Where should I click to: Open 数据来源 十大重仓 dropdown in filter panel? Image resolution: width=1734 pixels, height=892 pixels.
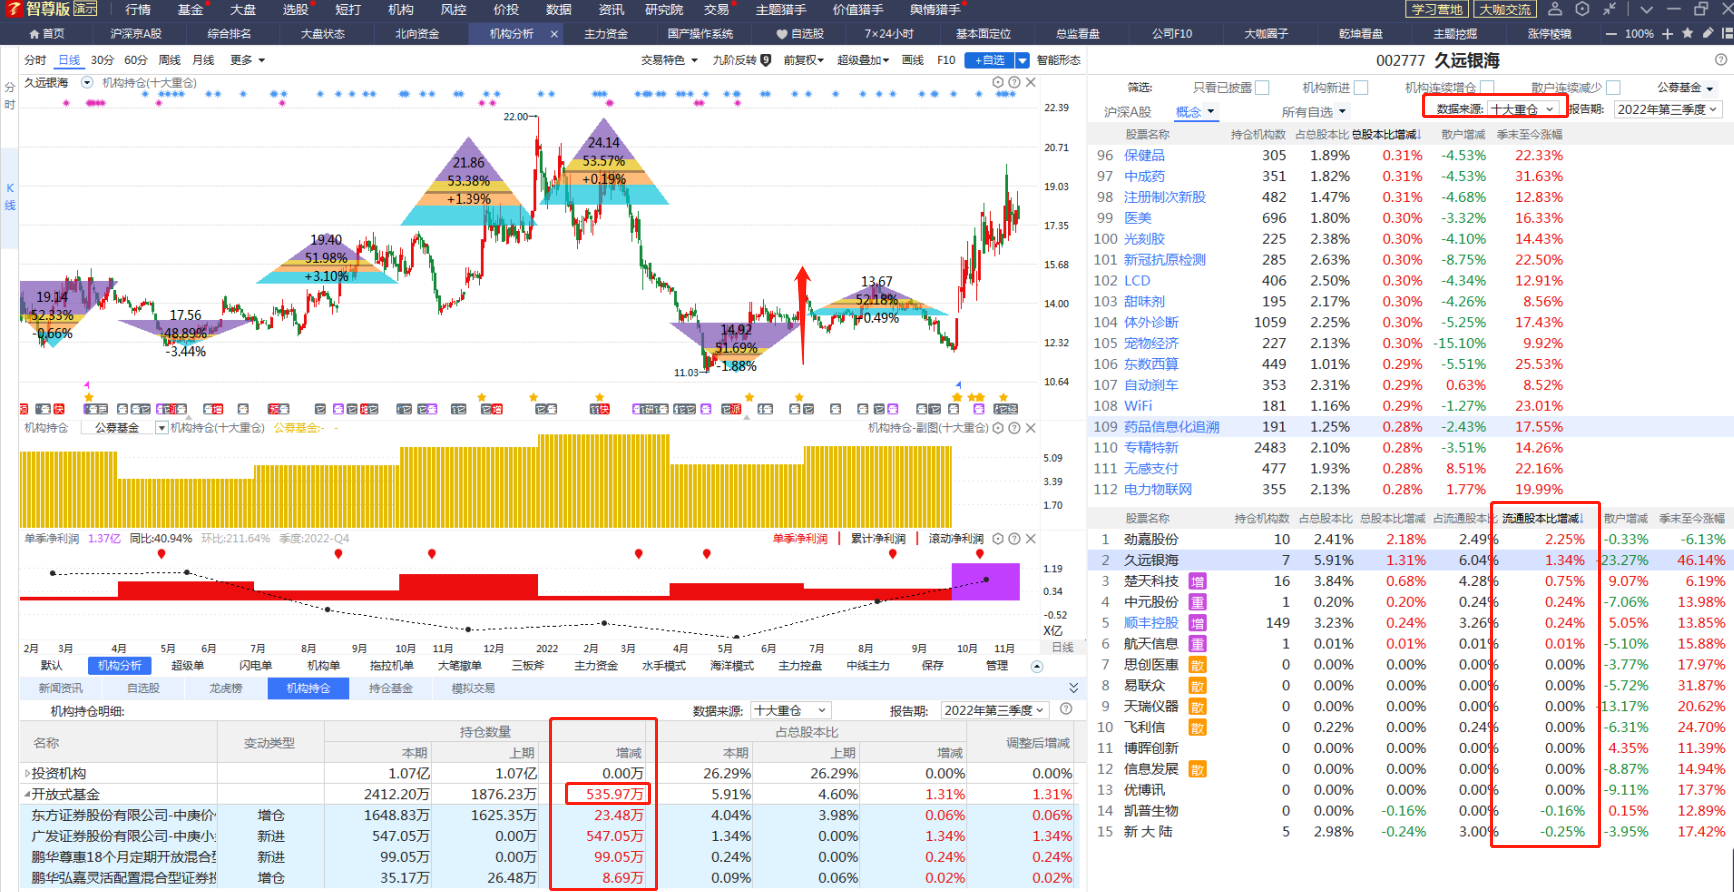tap(1524, 109)
